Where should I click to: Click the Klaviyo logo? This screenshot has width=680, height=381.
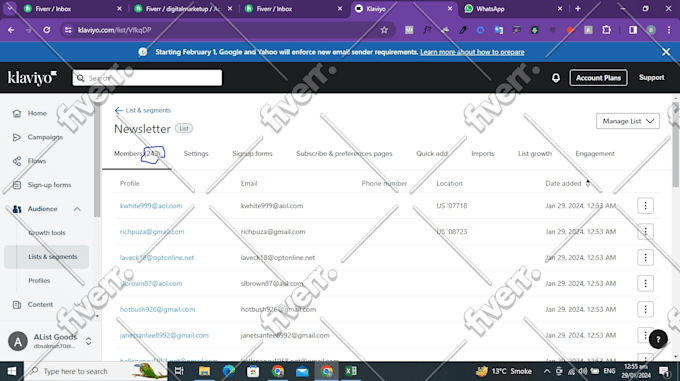(32, 78)
